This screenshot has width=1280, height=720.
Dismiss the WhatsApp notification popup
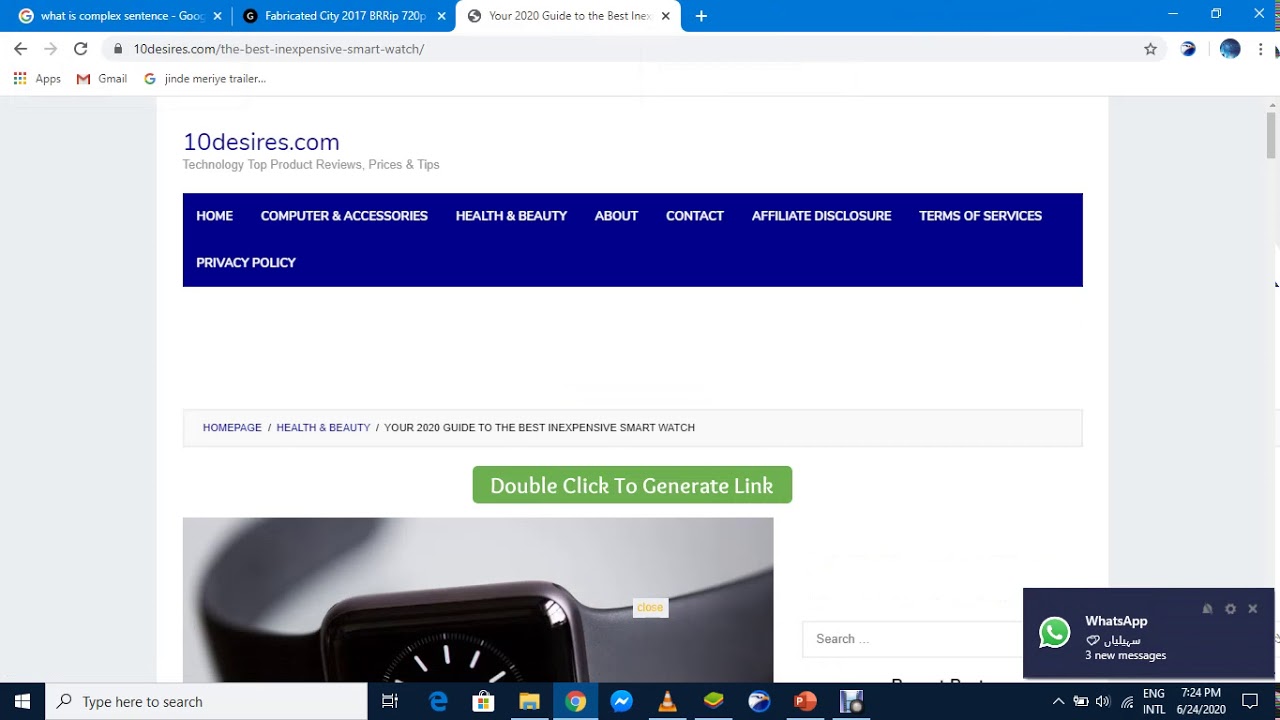coord(1252,609)
